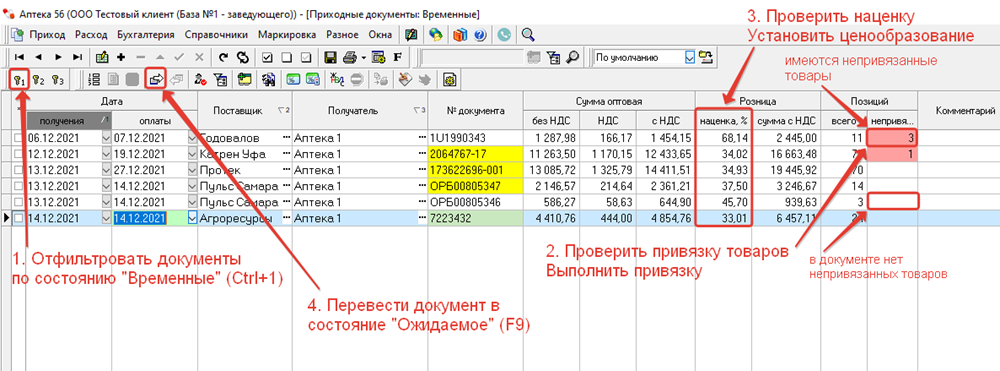1000x371 pixels.
Task: Click the grey checked-box invert selection icon
Action: coord(305,57)
